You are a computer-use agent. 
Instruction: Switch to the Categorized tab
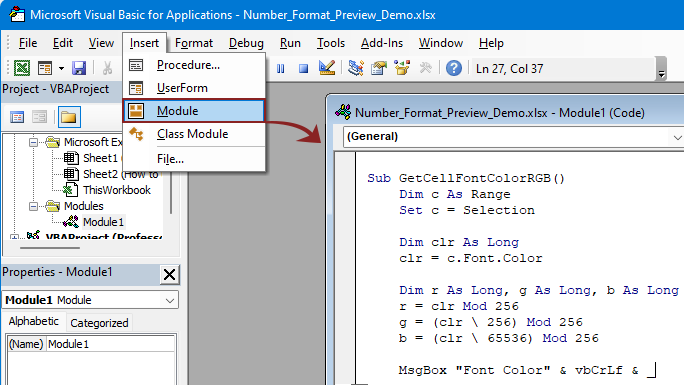click(x=99, y=323)
